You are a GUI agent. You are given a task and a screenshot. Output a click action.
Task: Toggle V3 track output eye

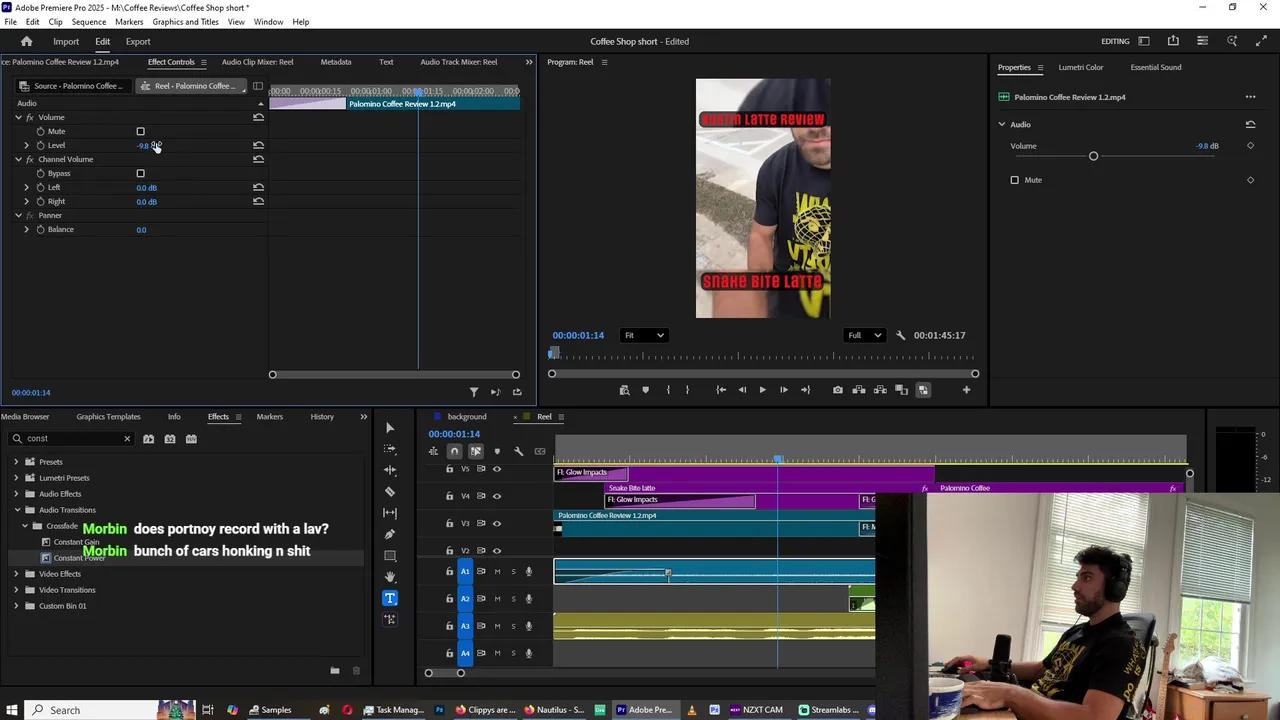point(497,523)
